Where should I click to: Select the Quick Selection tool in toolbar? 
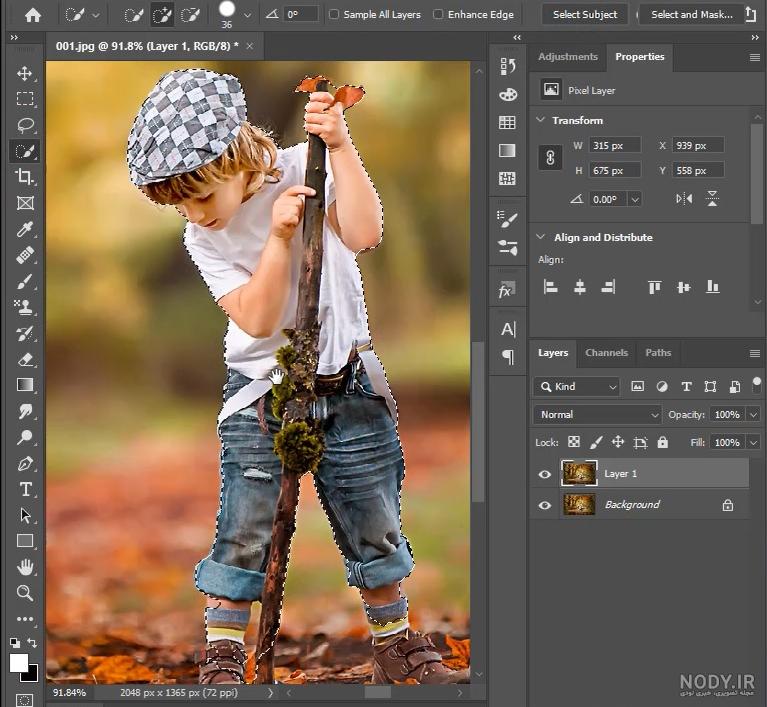coord(24,151)
